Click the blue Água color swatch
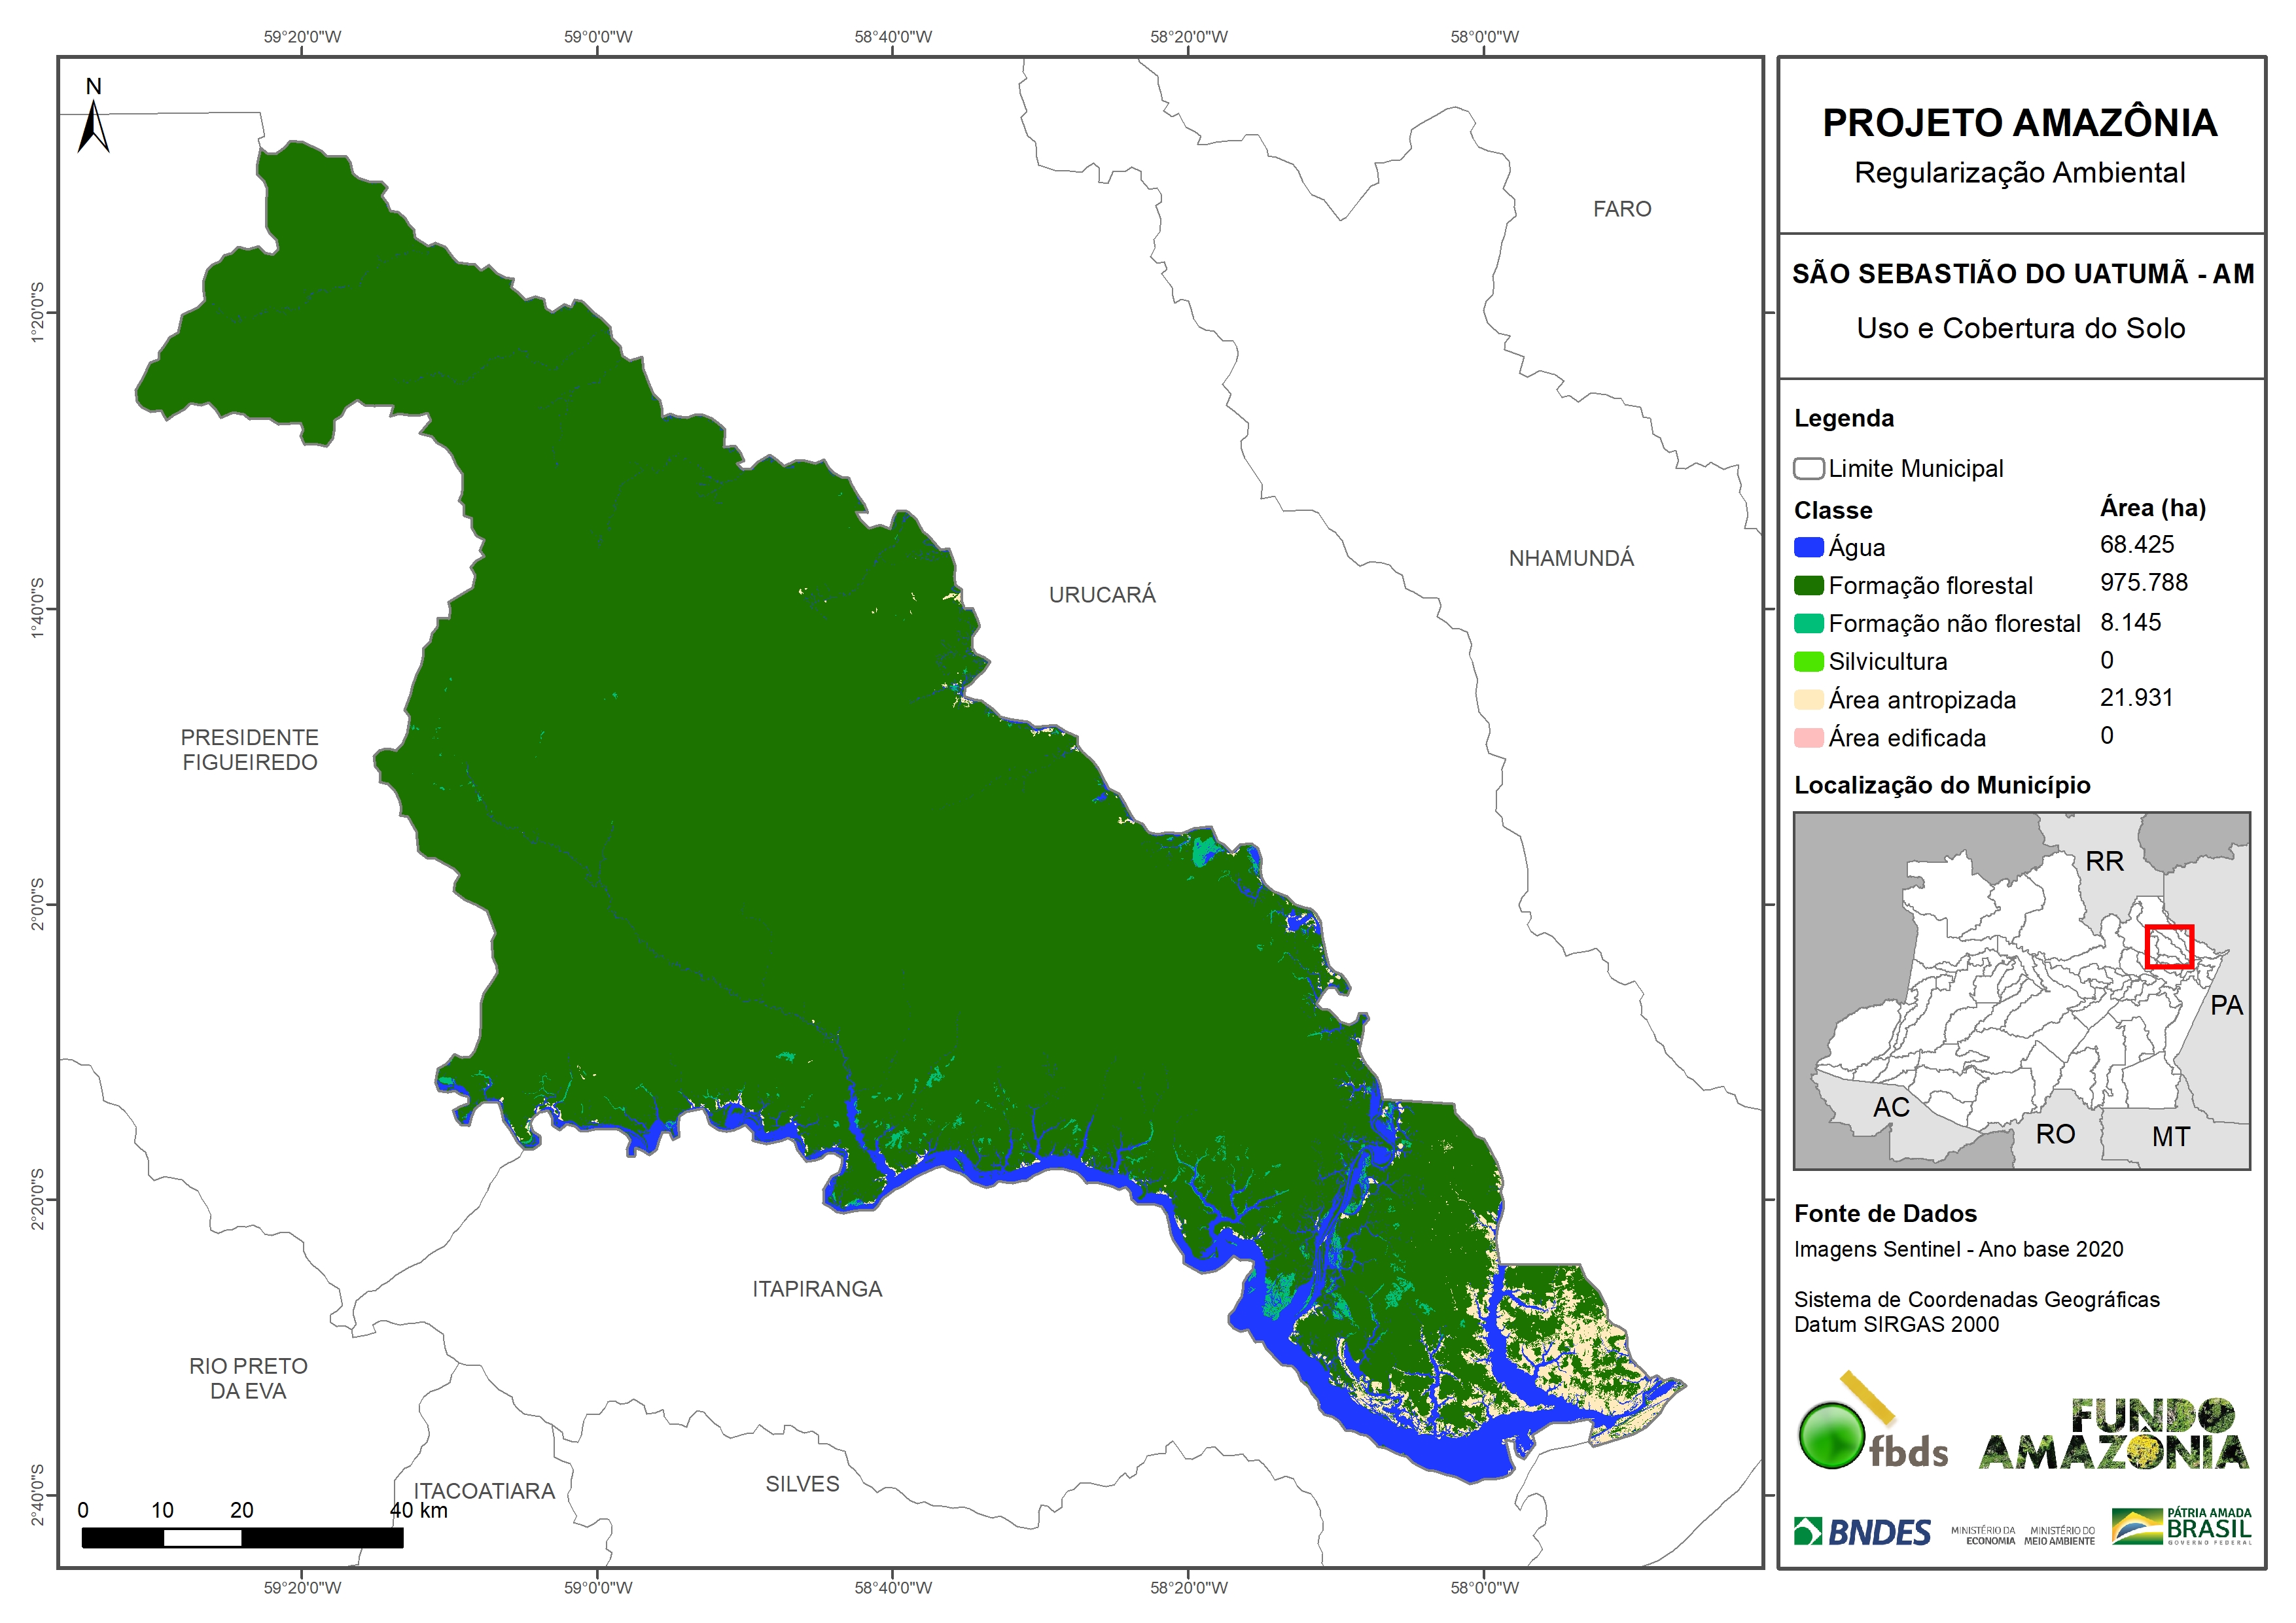The width and height of the screenshot is (2296, 1623). point(1808,547)
